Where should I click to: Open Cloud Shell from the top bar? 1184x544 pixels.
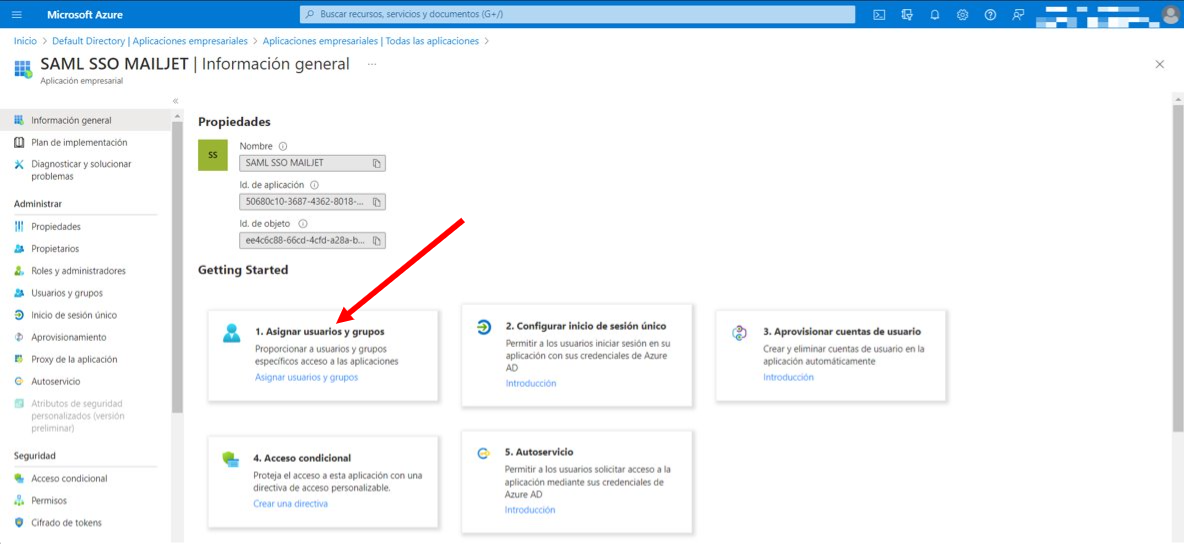click(879, 14)
